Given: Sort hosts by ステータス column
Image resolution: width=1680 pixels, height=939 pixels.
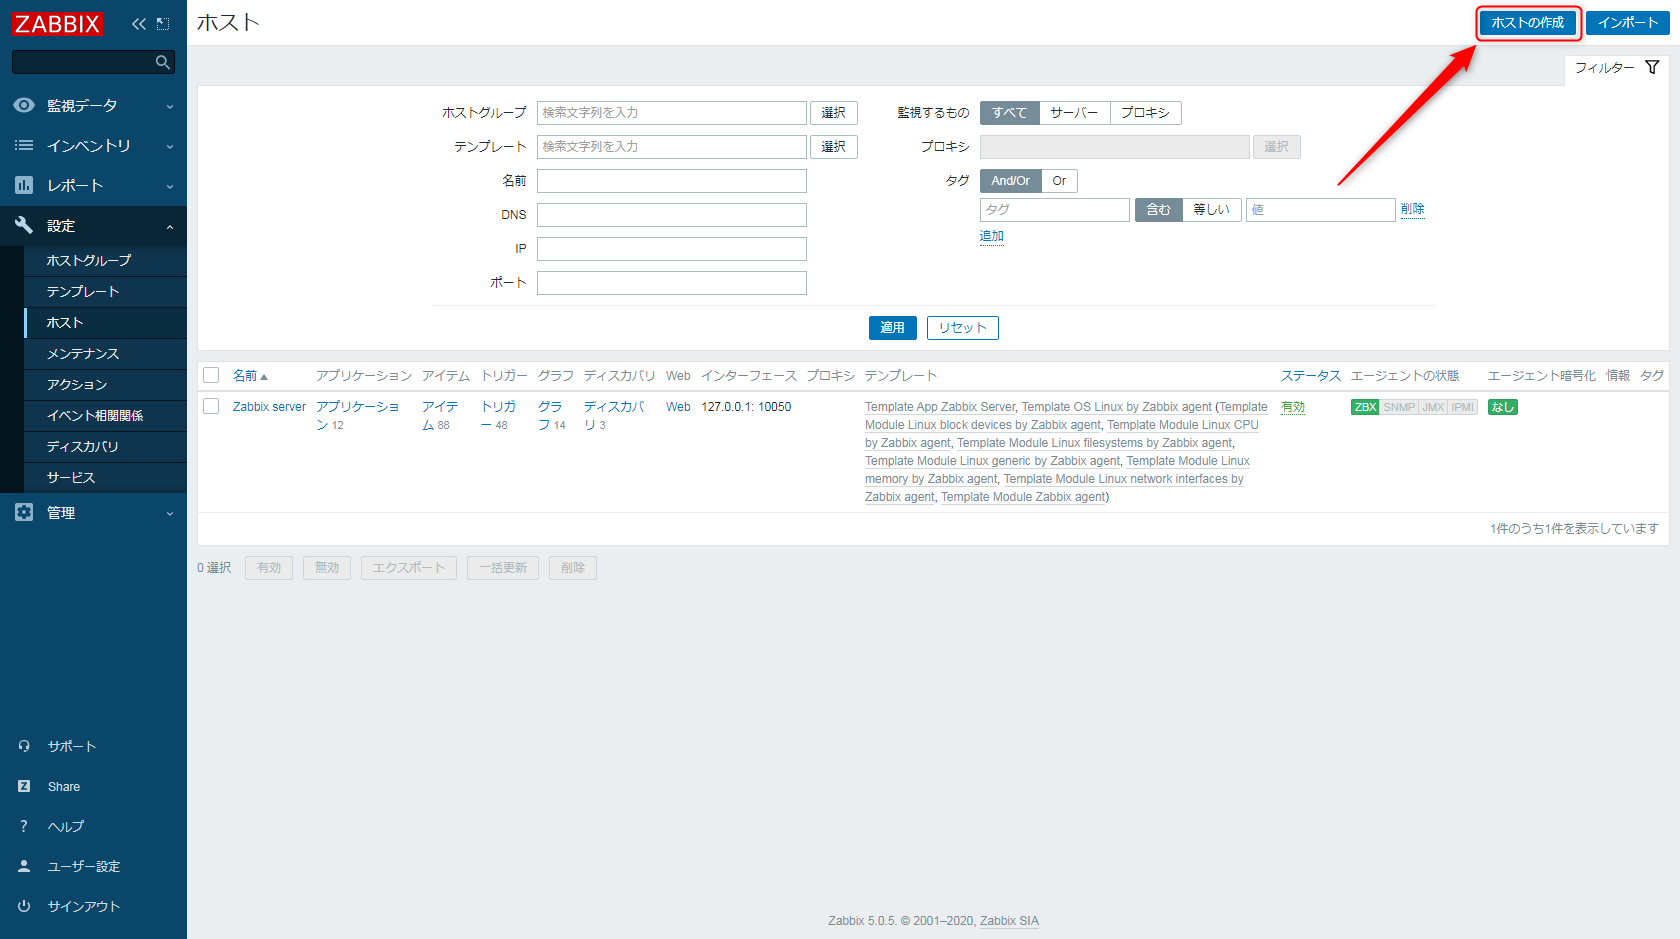Looking at the screenshot, I should (1310, 376).
